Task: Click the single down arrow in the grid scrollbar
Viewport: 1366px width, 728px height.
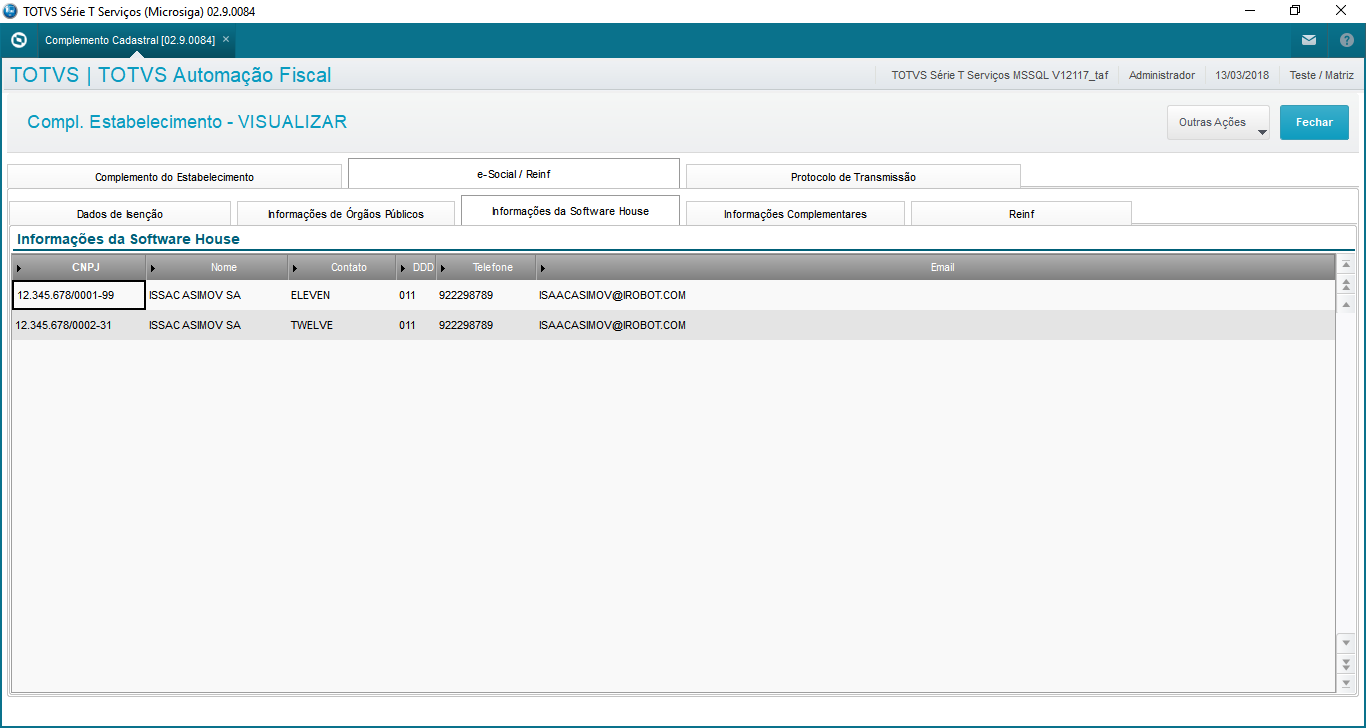Action: pos(1346,642)
